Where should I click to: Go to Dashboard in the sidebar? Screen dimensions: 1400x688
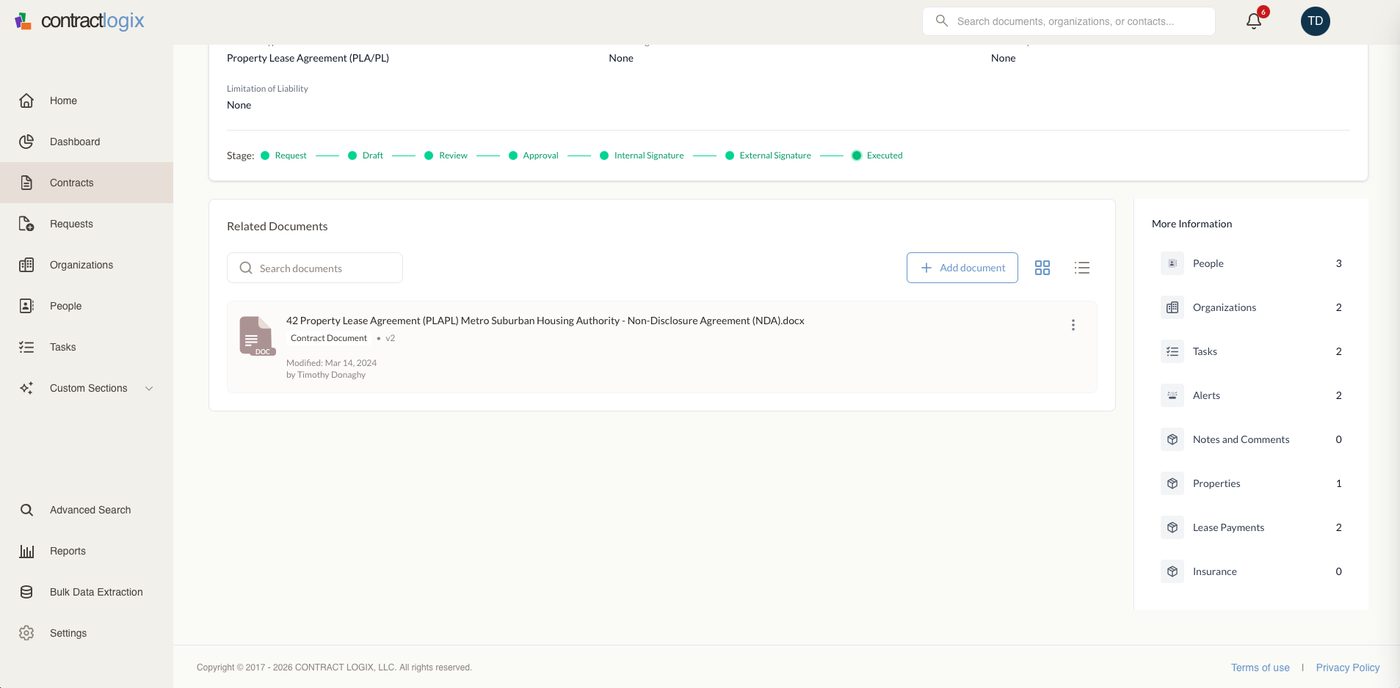click(x=86, y=142)
